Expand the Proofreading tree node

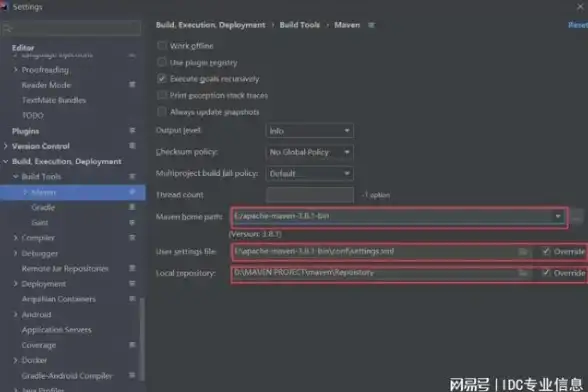(x=15, y=69)
